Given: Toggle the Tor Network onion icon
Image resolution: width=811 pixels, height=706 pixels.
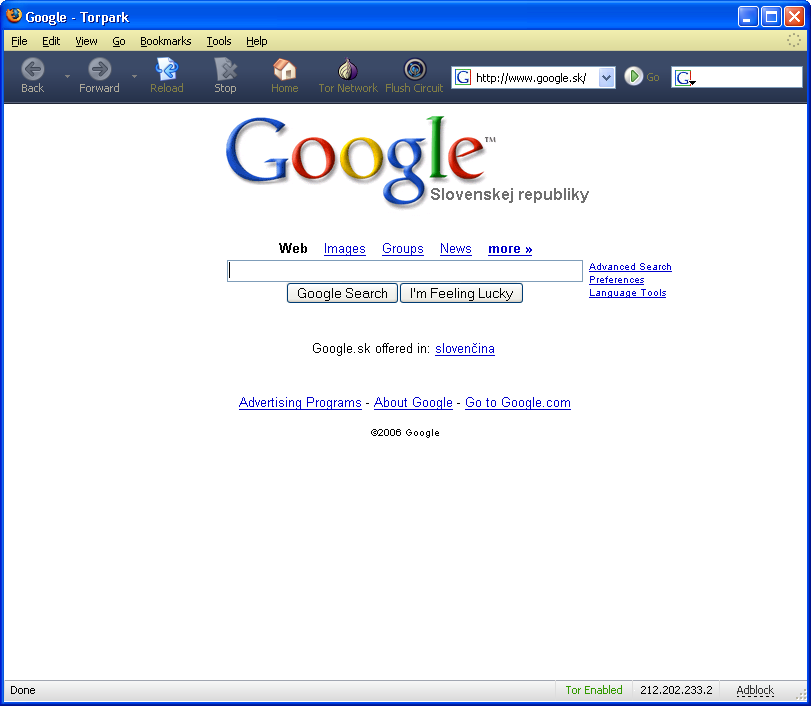Looking at the screenshot, I should pyautogui.click(x=348, y=69).
